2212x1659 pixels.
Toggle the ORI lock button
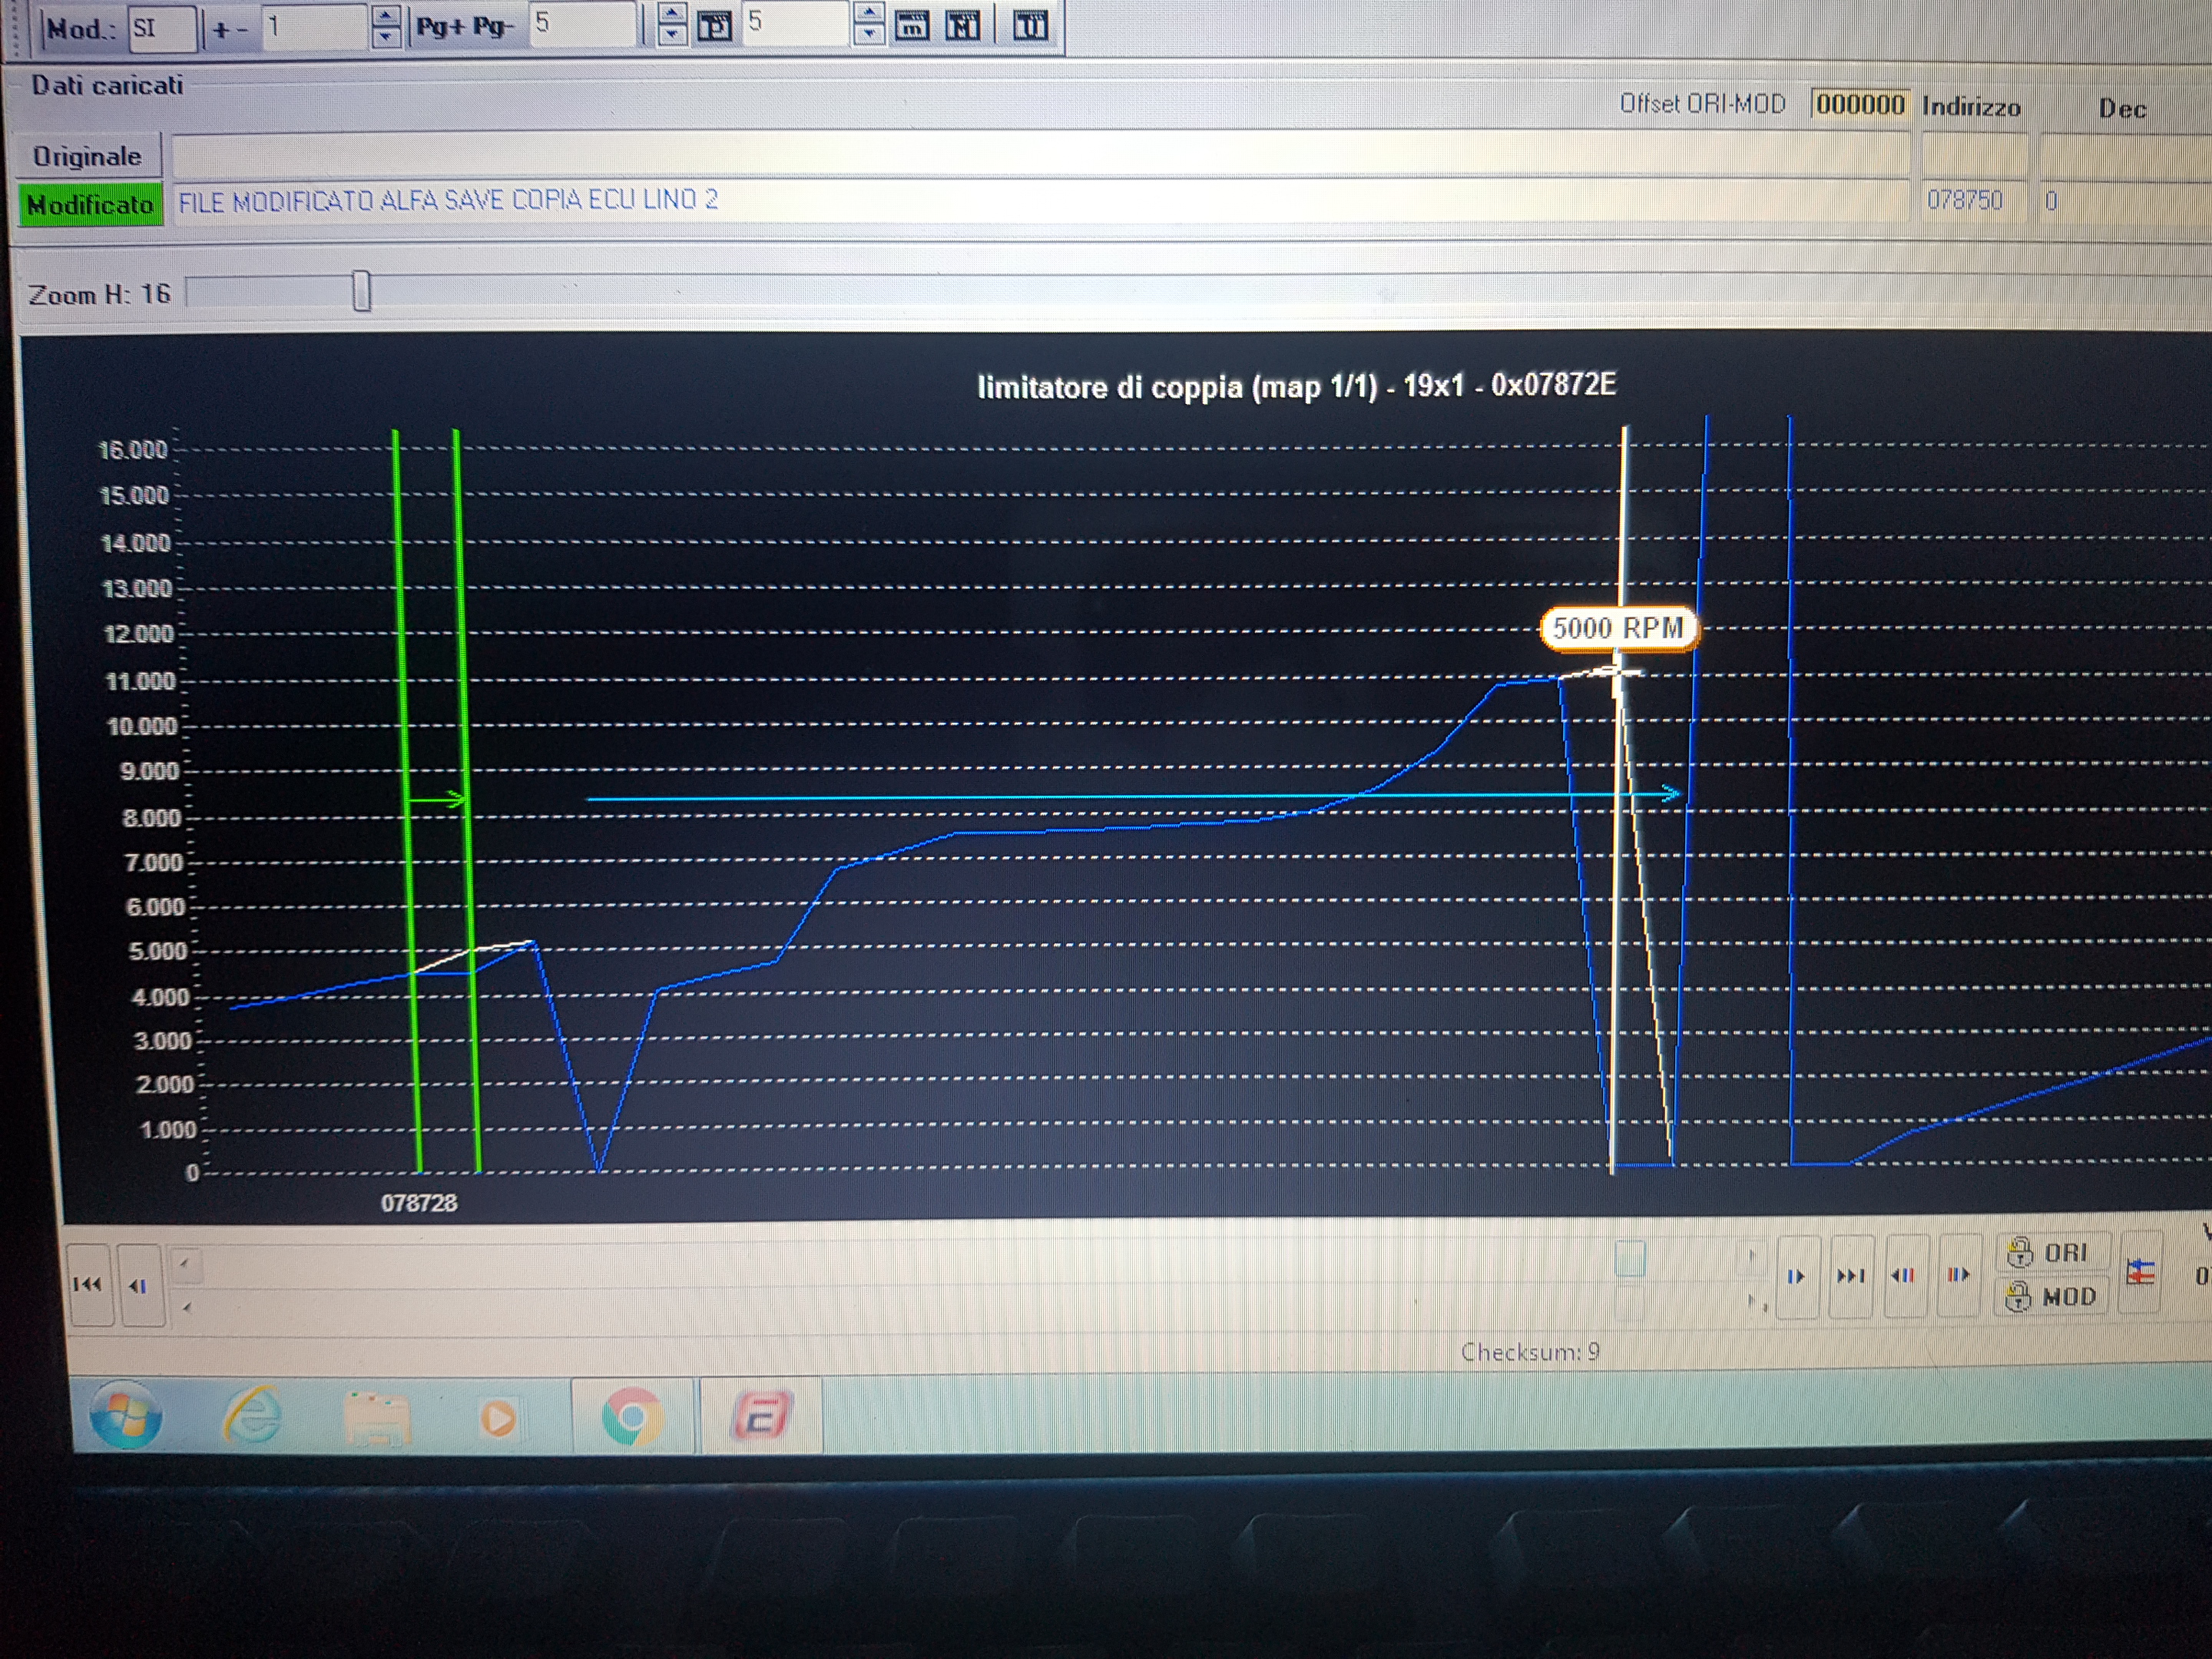pos(2051,1252)
